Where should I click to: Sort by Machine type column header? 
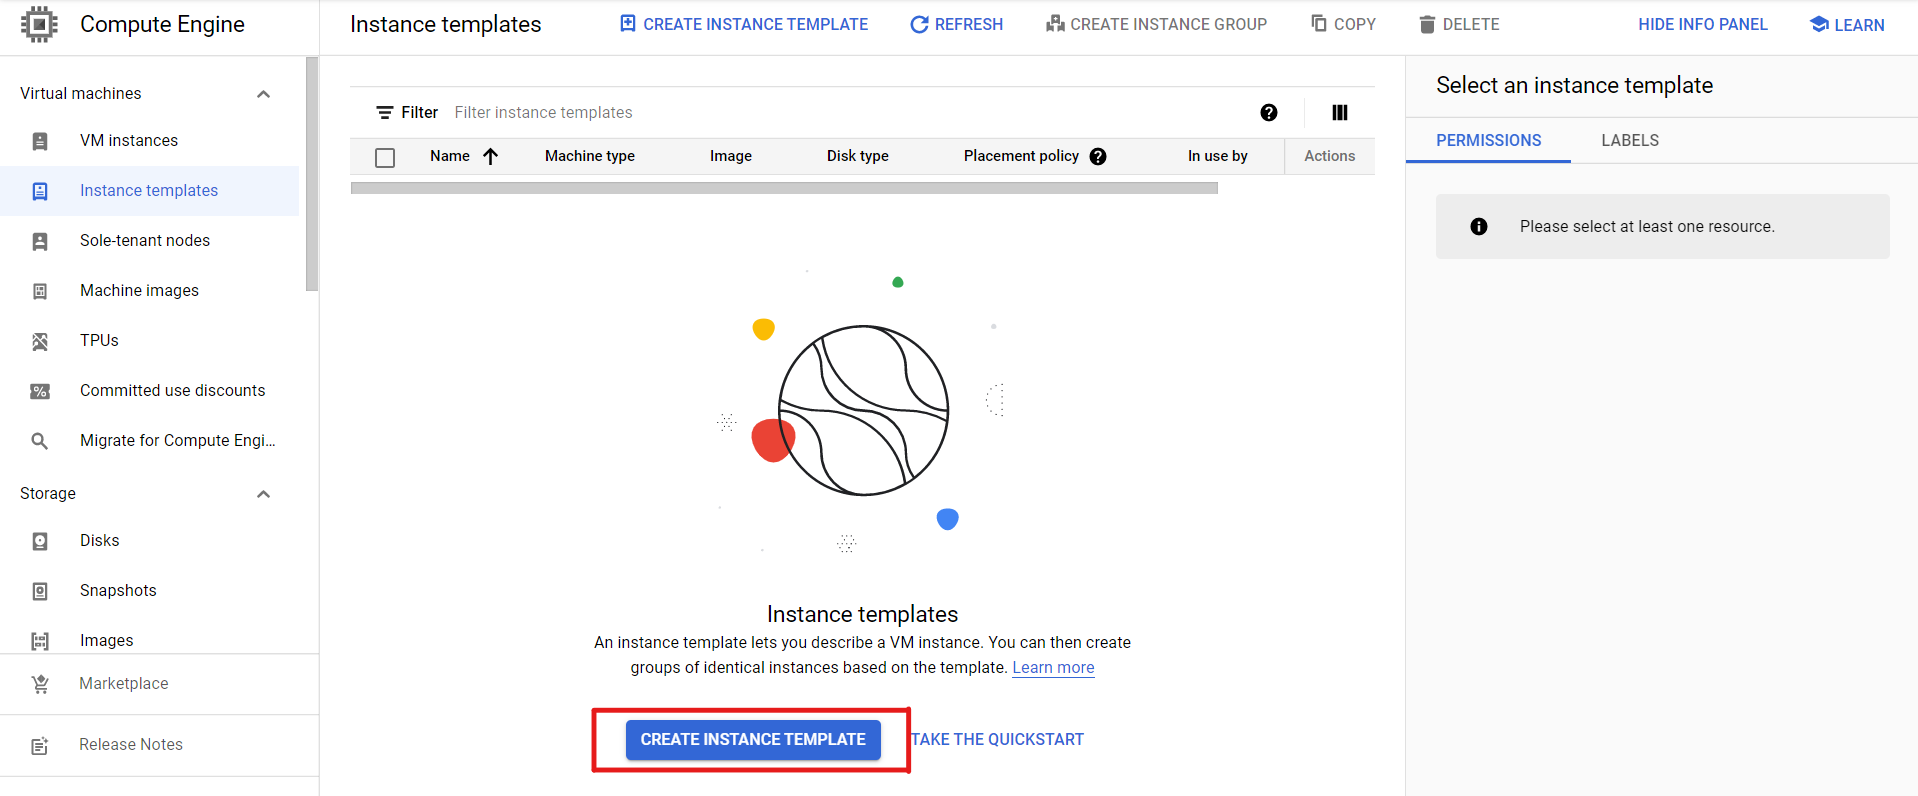tap(590, 156)
